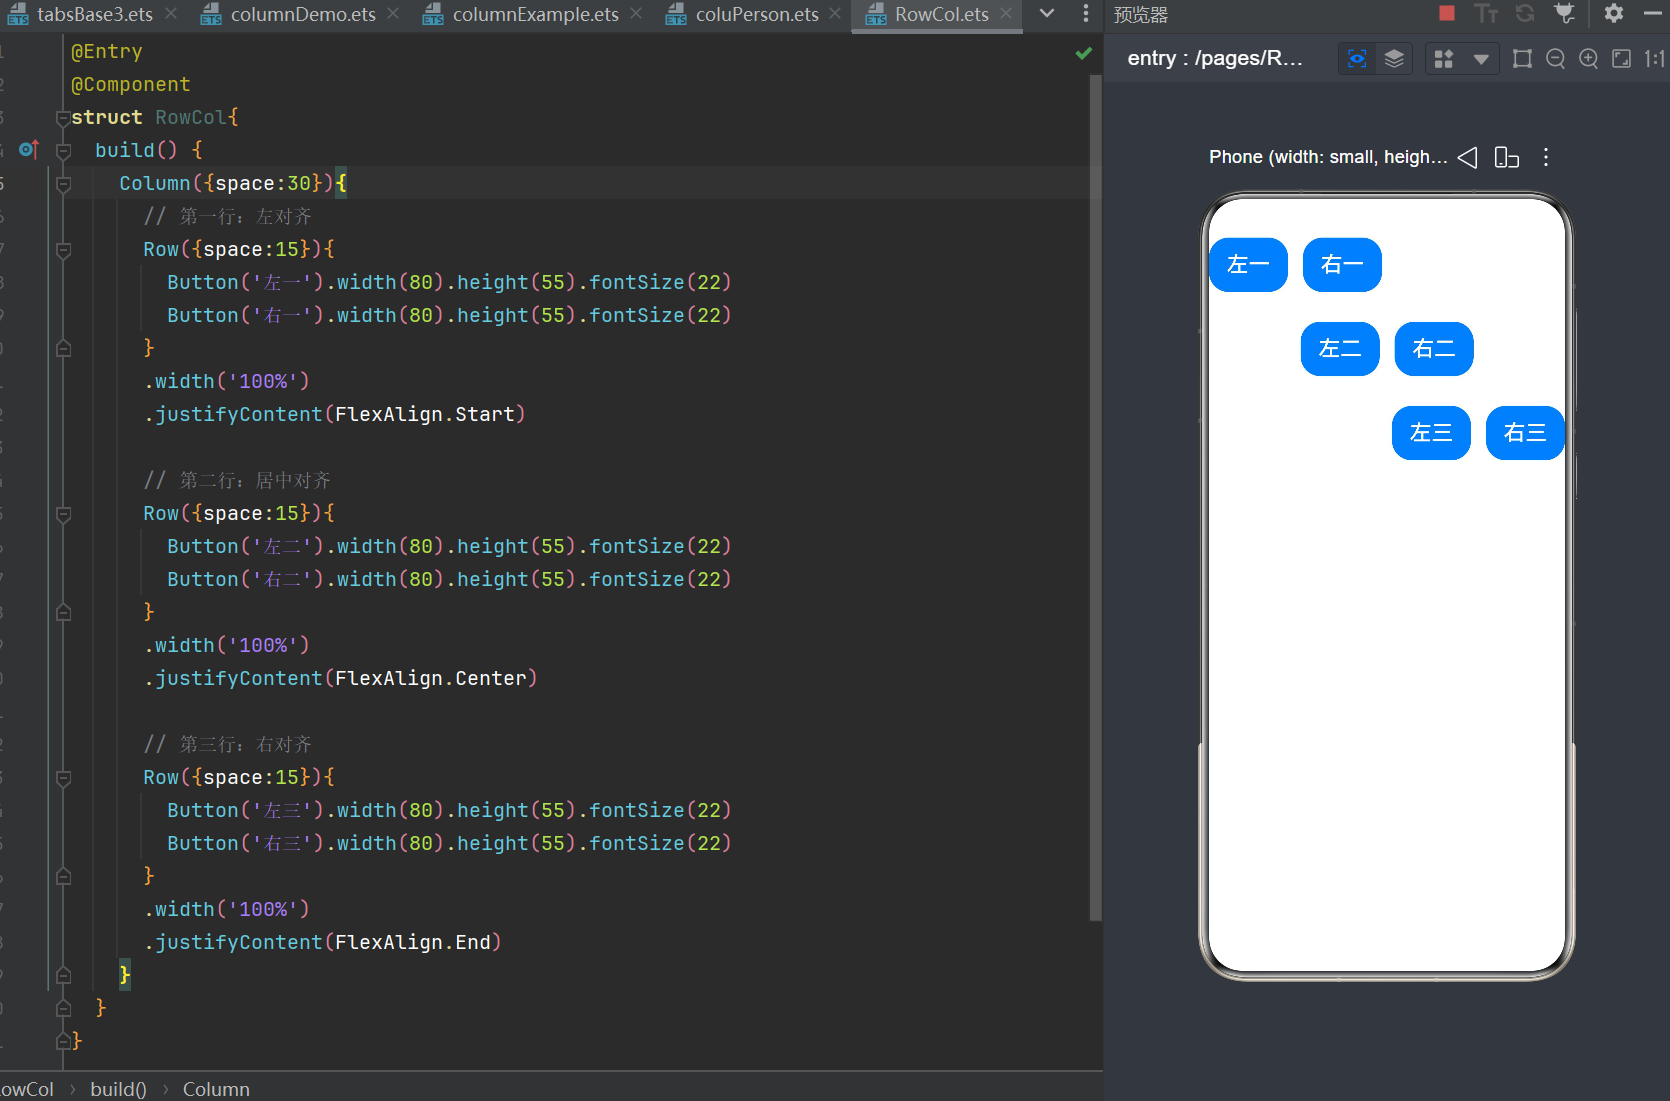Click the fold end marker of first Row

63,348
